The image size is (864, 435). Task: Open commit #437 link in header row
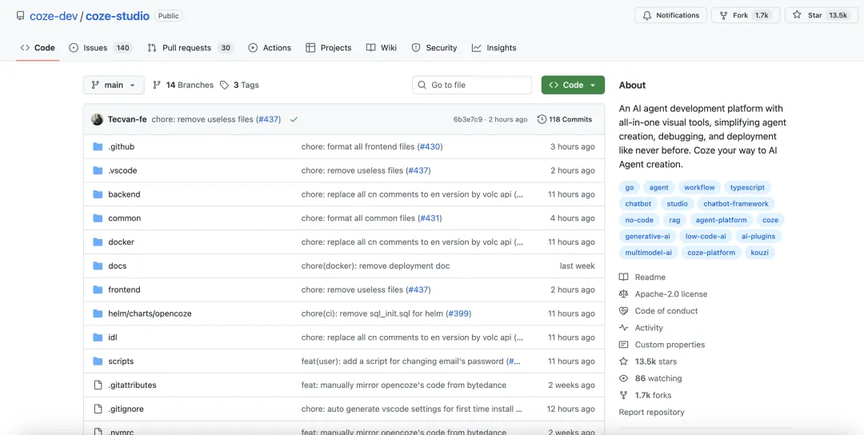(x=268, y=119)
